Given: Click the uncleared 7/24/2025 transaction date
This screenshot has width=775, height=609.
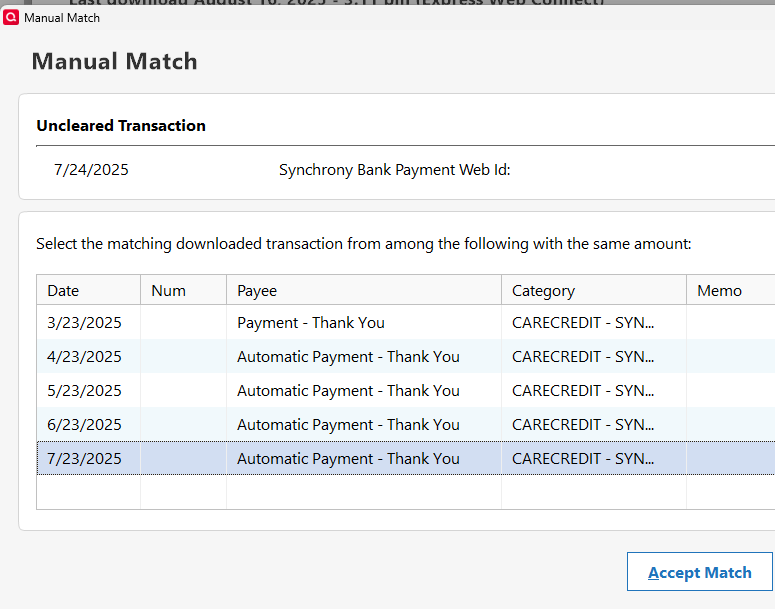Looking at the screenshot, I should [x=91, y=170].
